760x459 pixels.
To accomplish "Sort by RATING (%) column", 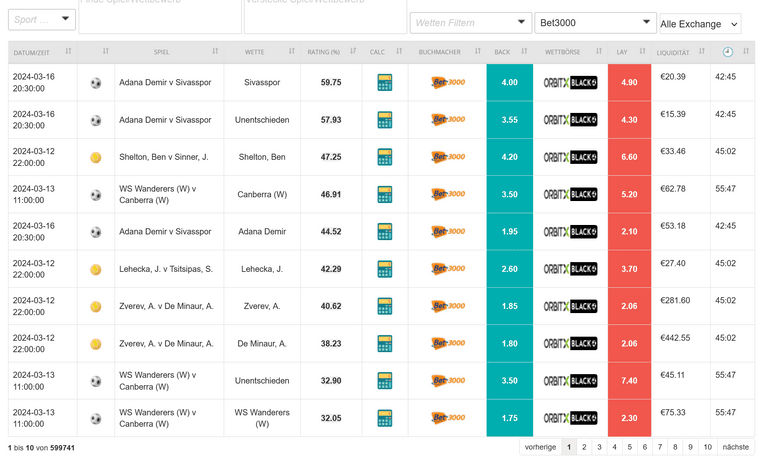I will point(353,51).
